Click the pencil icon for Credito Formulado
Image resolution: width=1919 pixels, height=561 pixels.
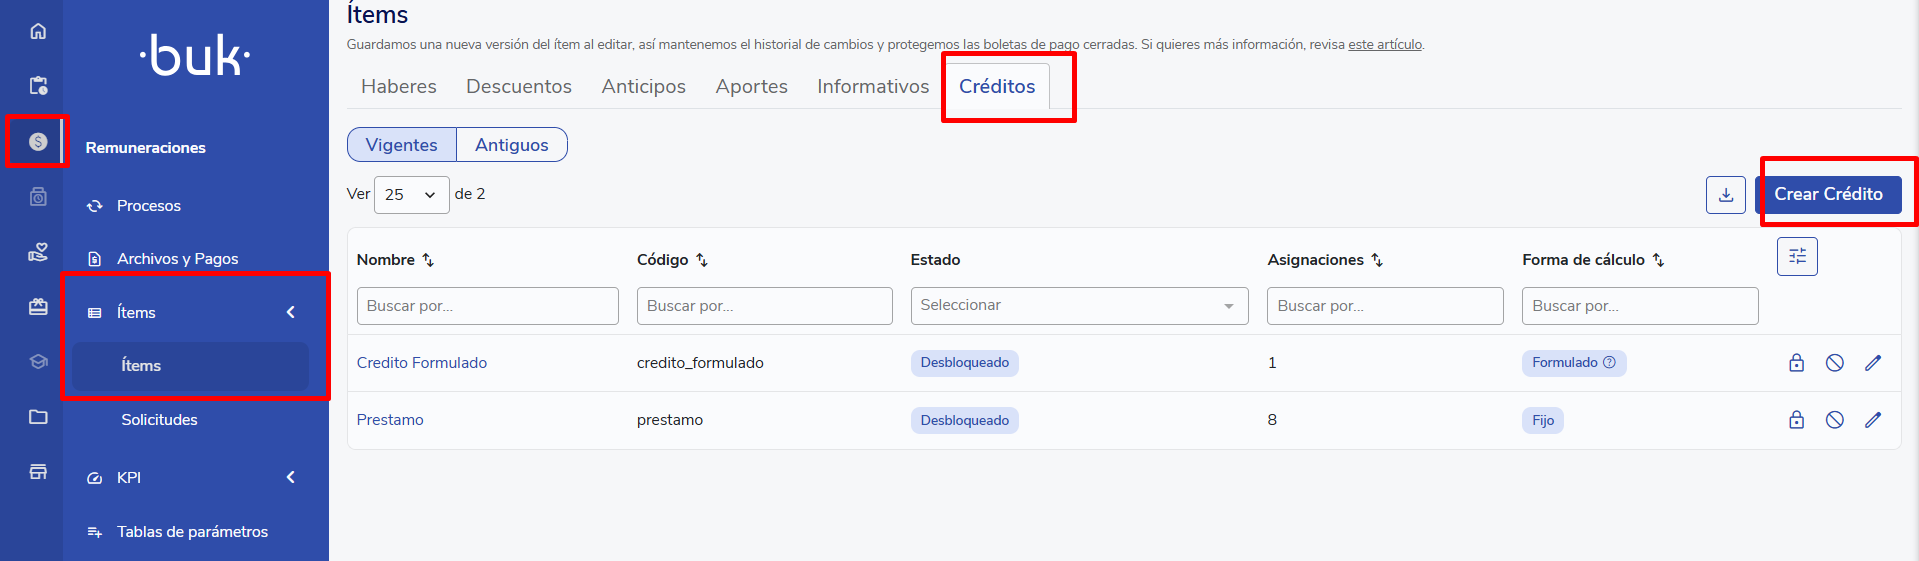click(1872, 363)
